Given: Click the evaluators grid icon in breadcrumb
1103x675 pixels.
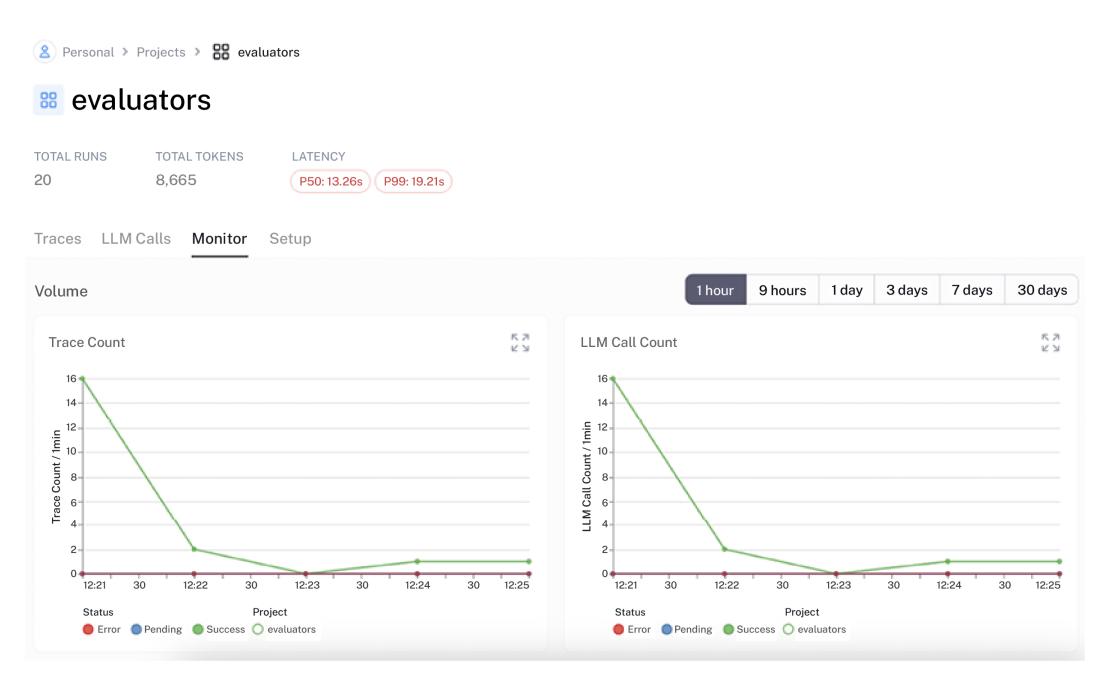Looking at the screenshot, I should pos(221,52).
